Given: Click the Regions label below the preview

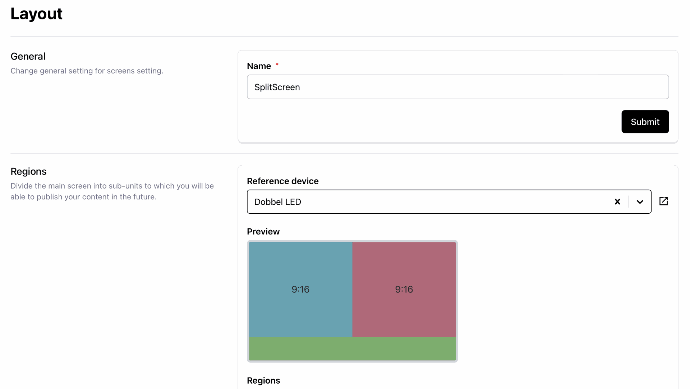Looking at the screenshot, I should coord(263,381).
